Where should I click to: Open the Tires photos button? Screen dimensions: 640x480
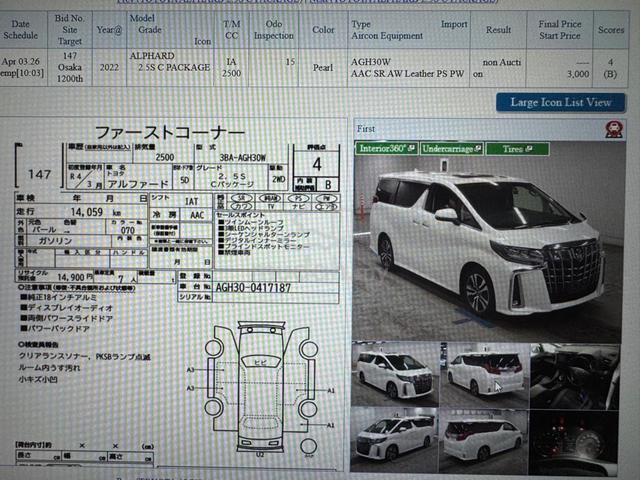click(517, 149)
